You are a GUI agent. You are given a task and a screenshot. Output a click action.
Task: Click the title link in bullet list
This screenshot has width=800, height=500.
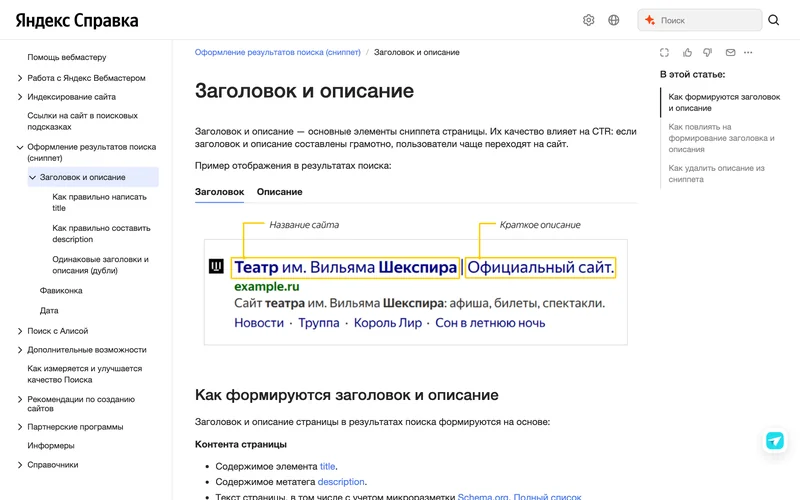click(328, 466)
